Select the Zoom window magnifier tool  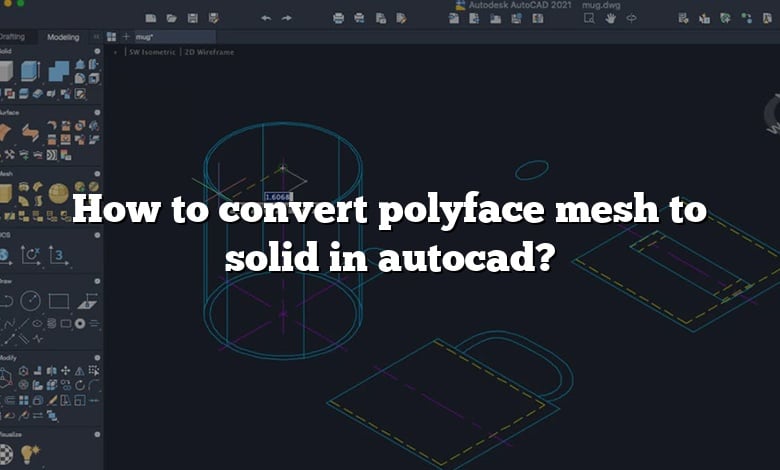coord(589,18)
